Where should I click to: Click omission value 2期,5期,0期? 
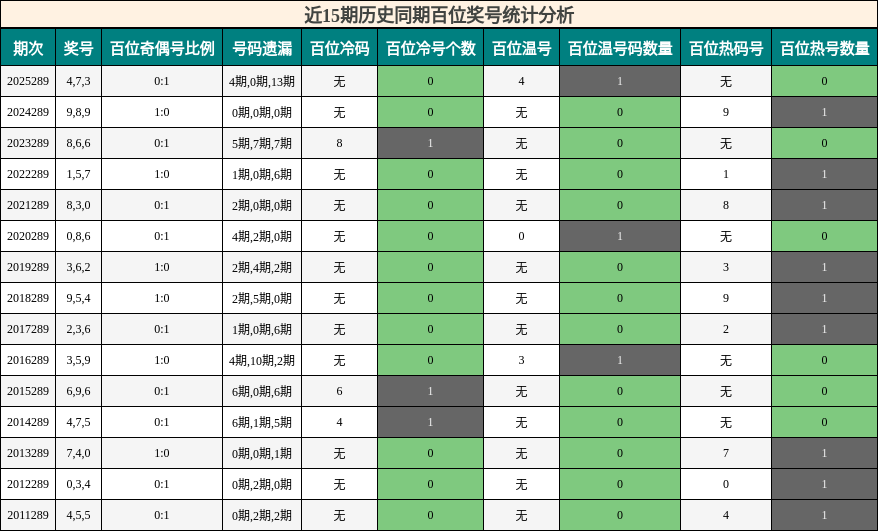coord(262,298)
